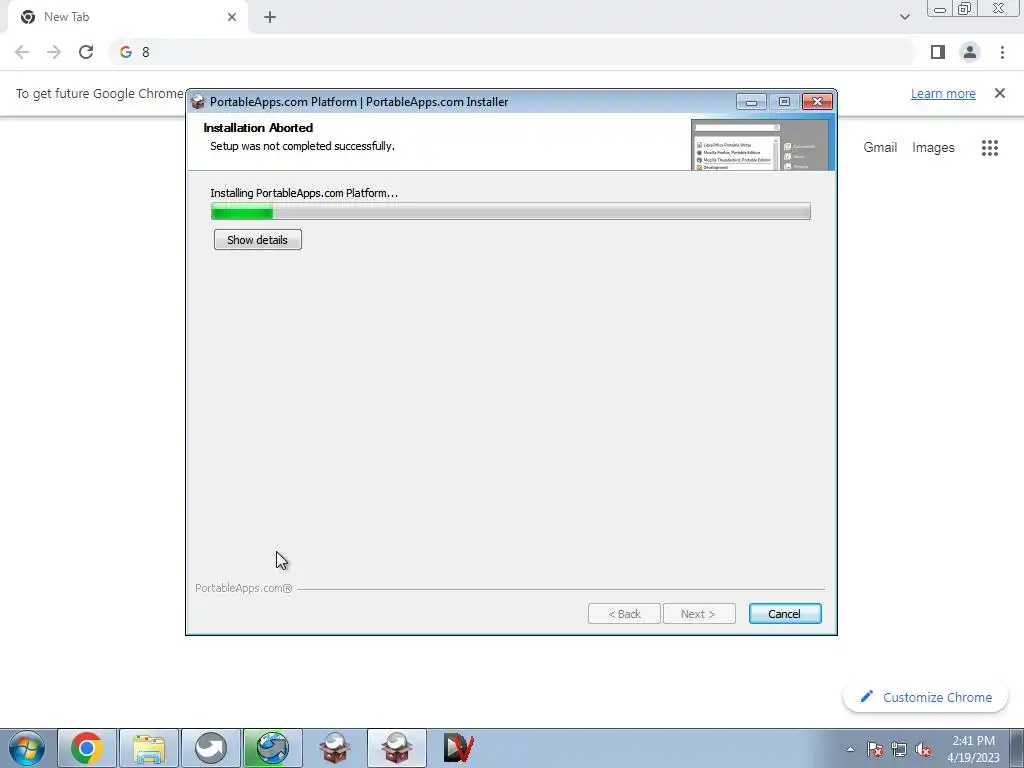Close the New Tab tab
This screenshot has height=768, width=1024.
click(x=232, y=17)
